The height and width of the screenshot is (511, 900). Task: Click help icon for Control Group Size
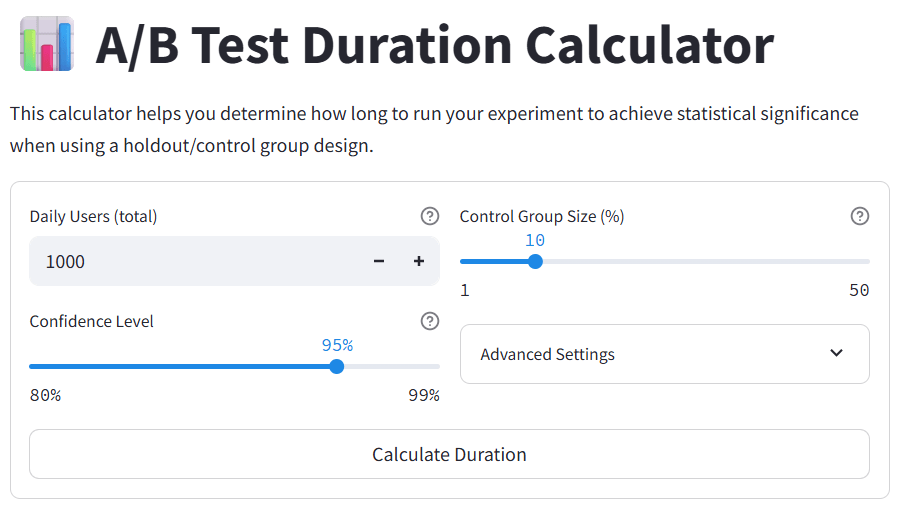coord(860,216)
